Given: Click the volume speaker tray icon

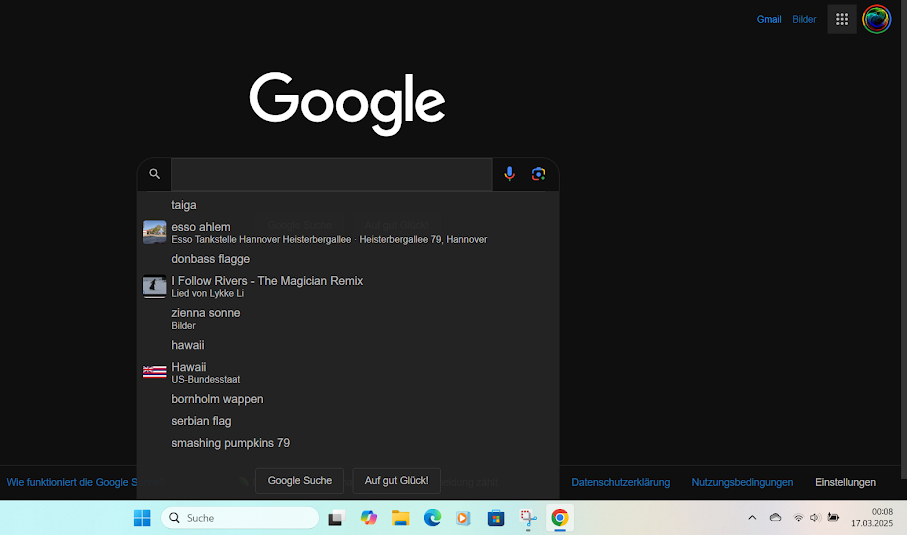Looking at the screenshot, I should pos(815,518).
